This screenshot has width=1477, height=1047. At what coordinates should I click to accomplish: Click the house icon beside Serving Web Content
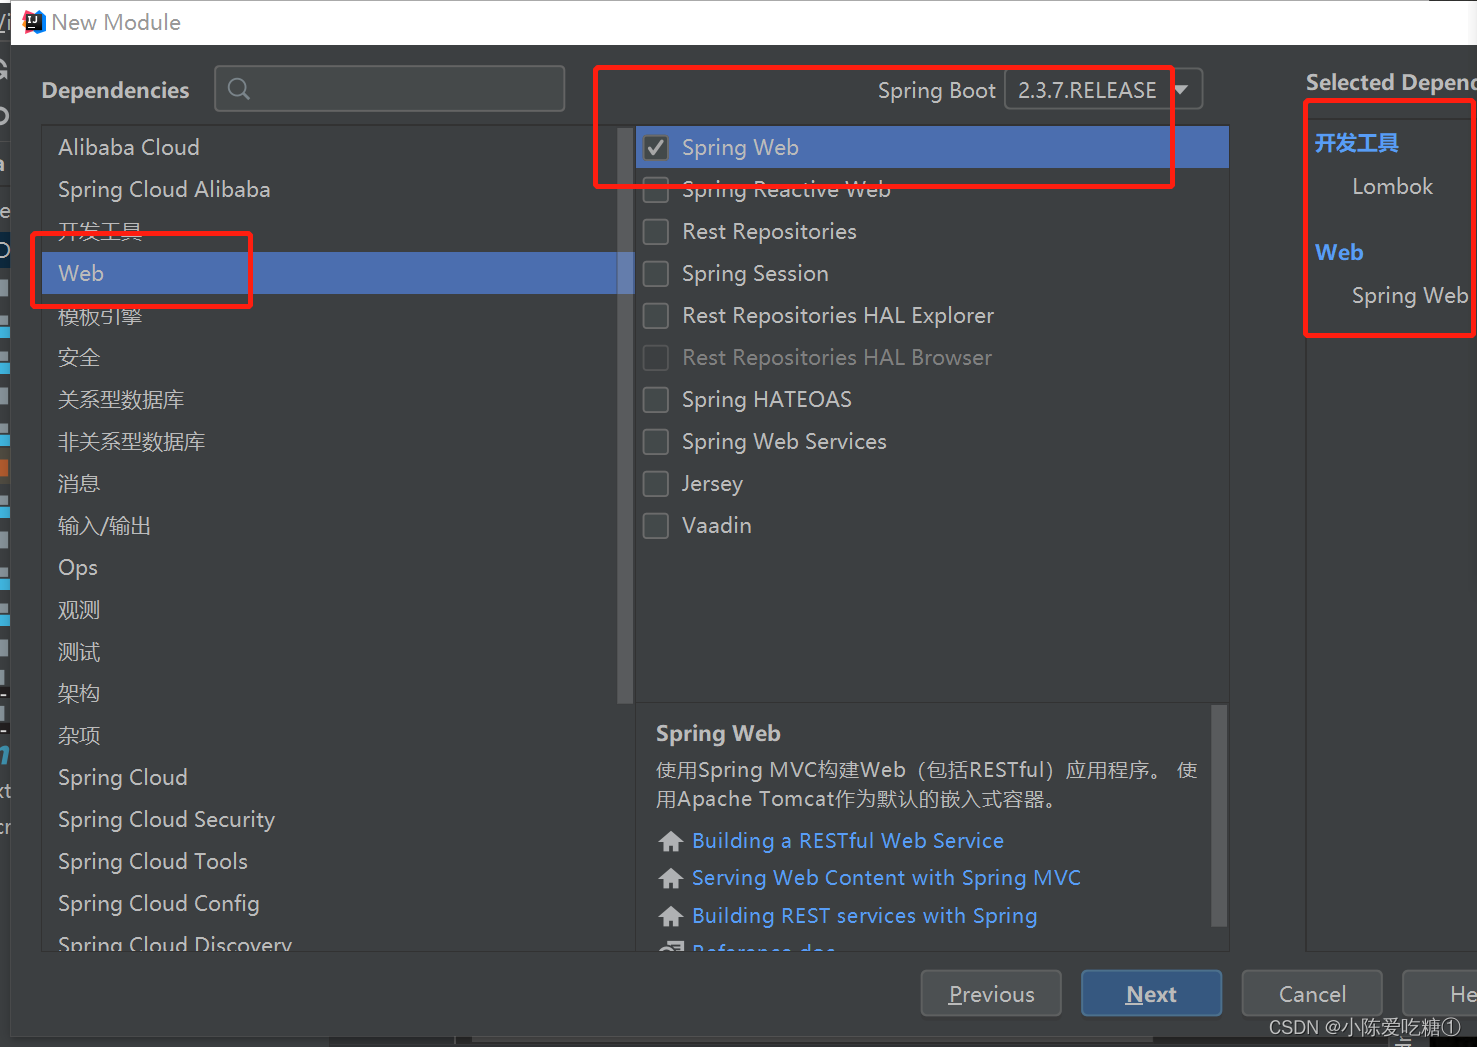click(x=671, y=878)
